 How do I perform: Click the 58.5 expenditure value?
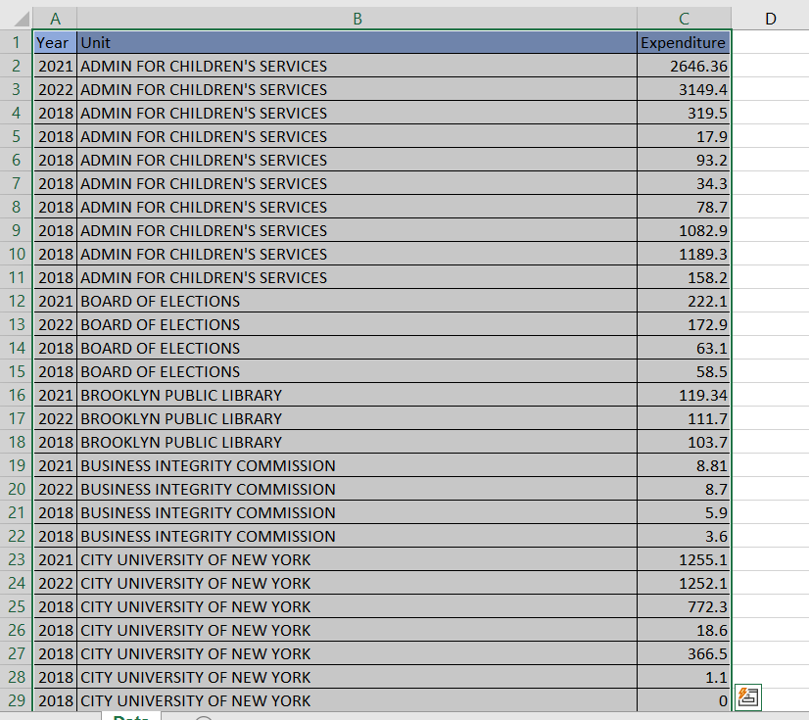tap(684, 372)
